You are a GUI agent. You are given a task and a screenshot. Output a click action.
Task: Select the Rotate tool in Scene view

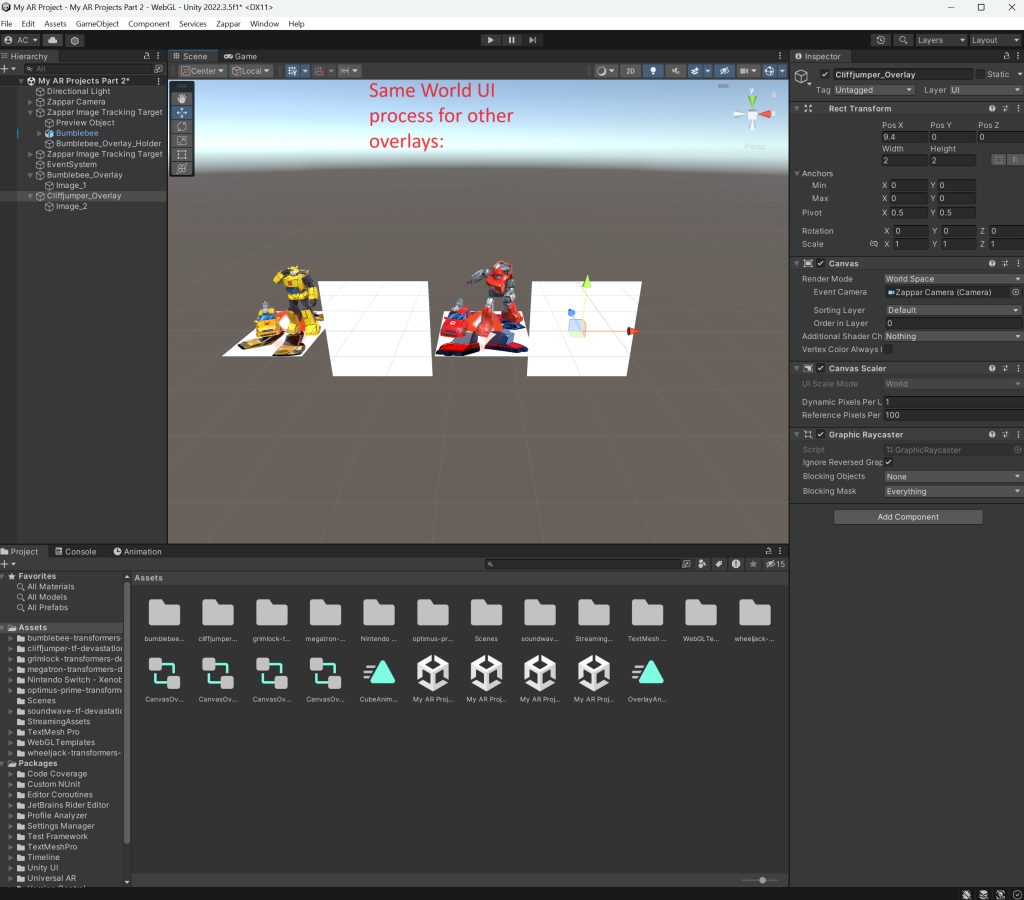click(x=182, y=127)
